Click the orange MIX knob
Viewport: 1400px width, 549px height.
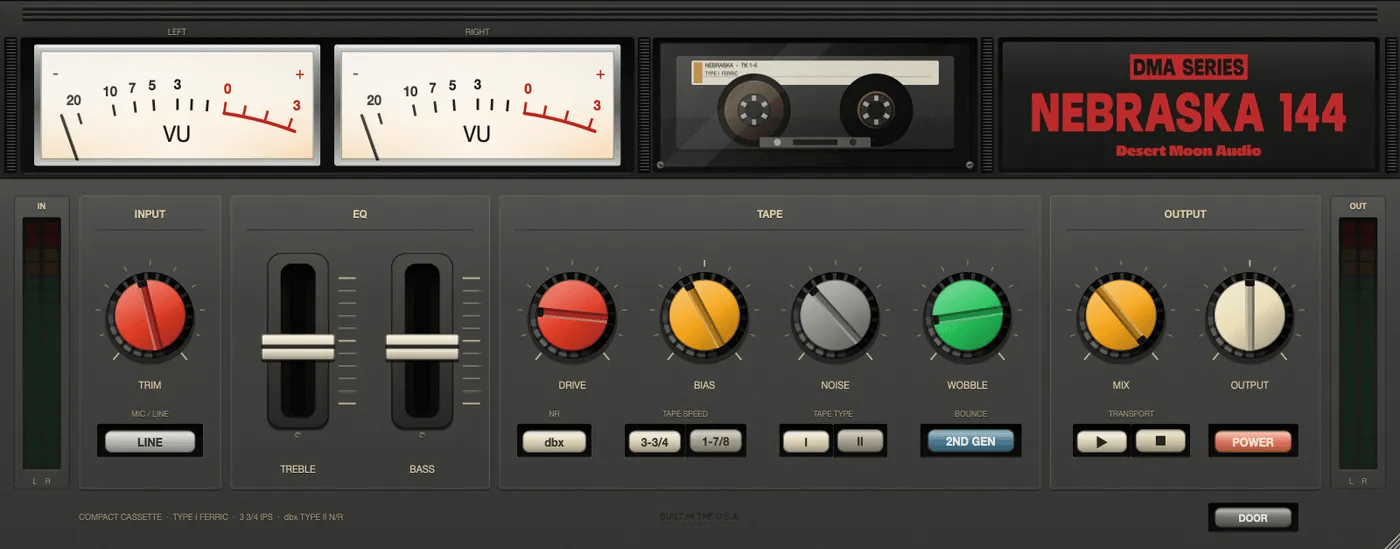[1119, 315]
